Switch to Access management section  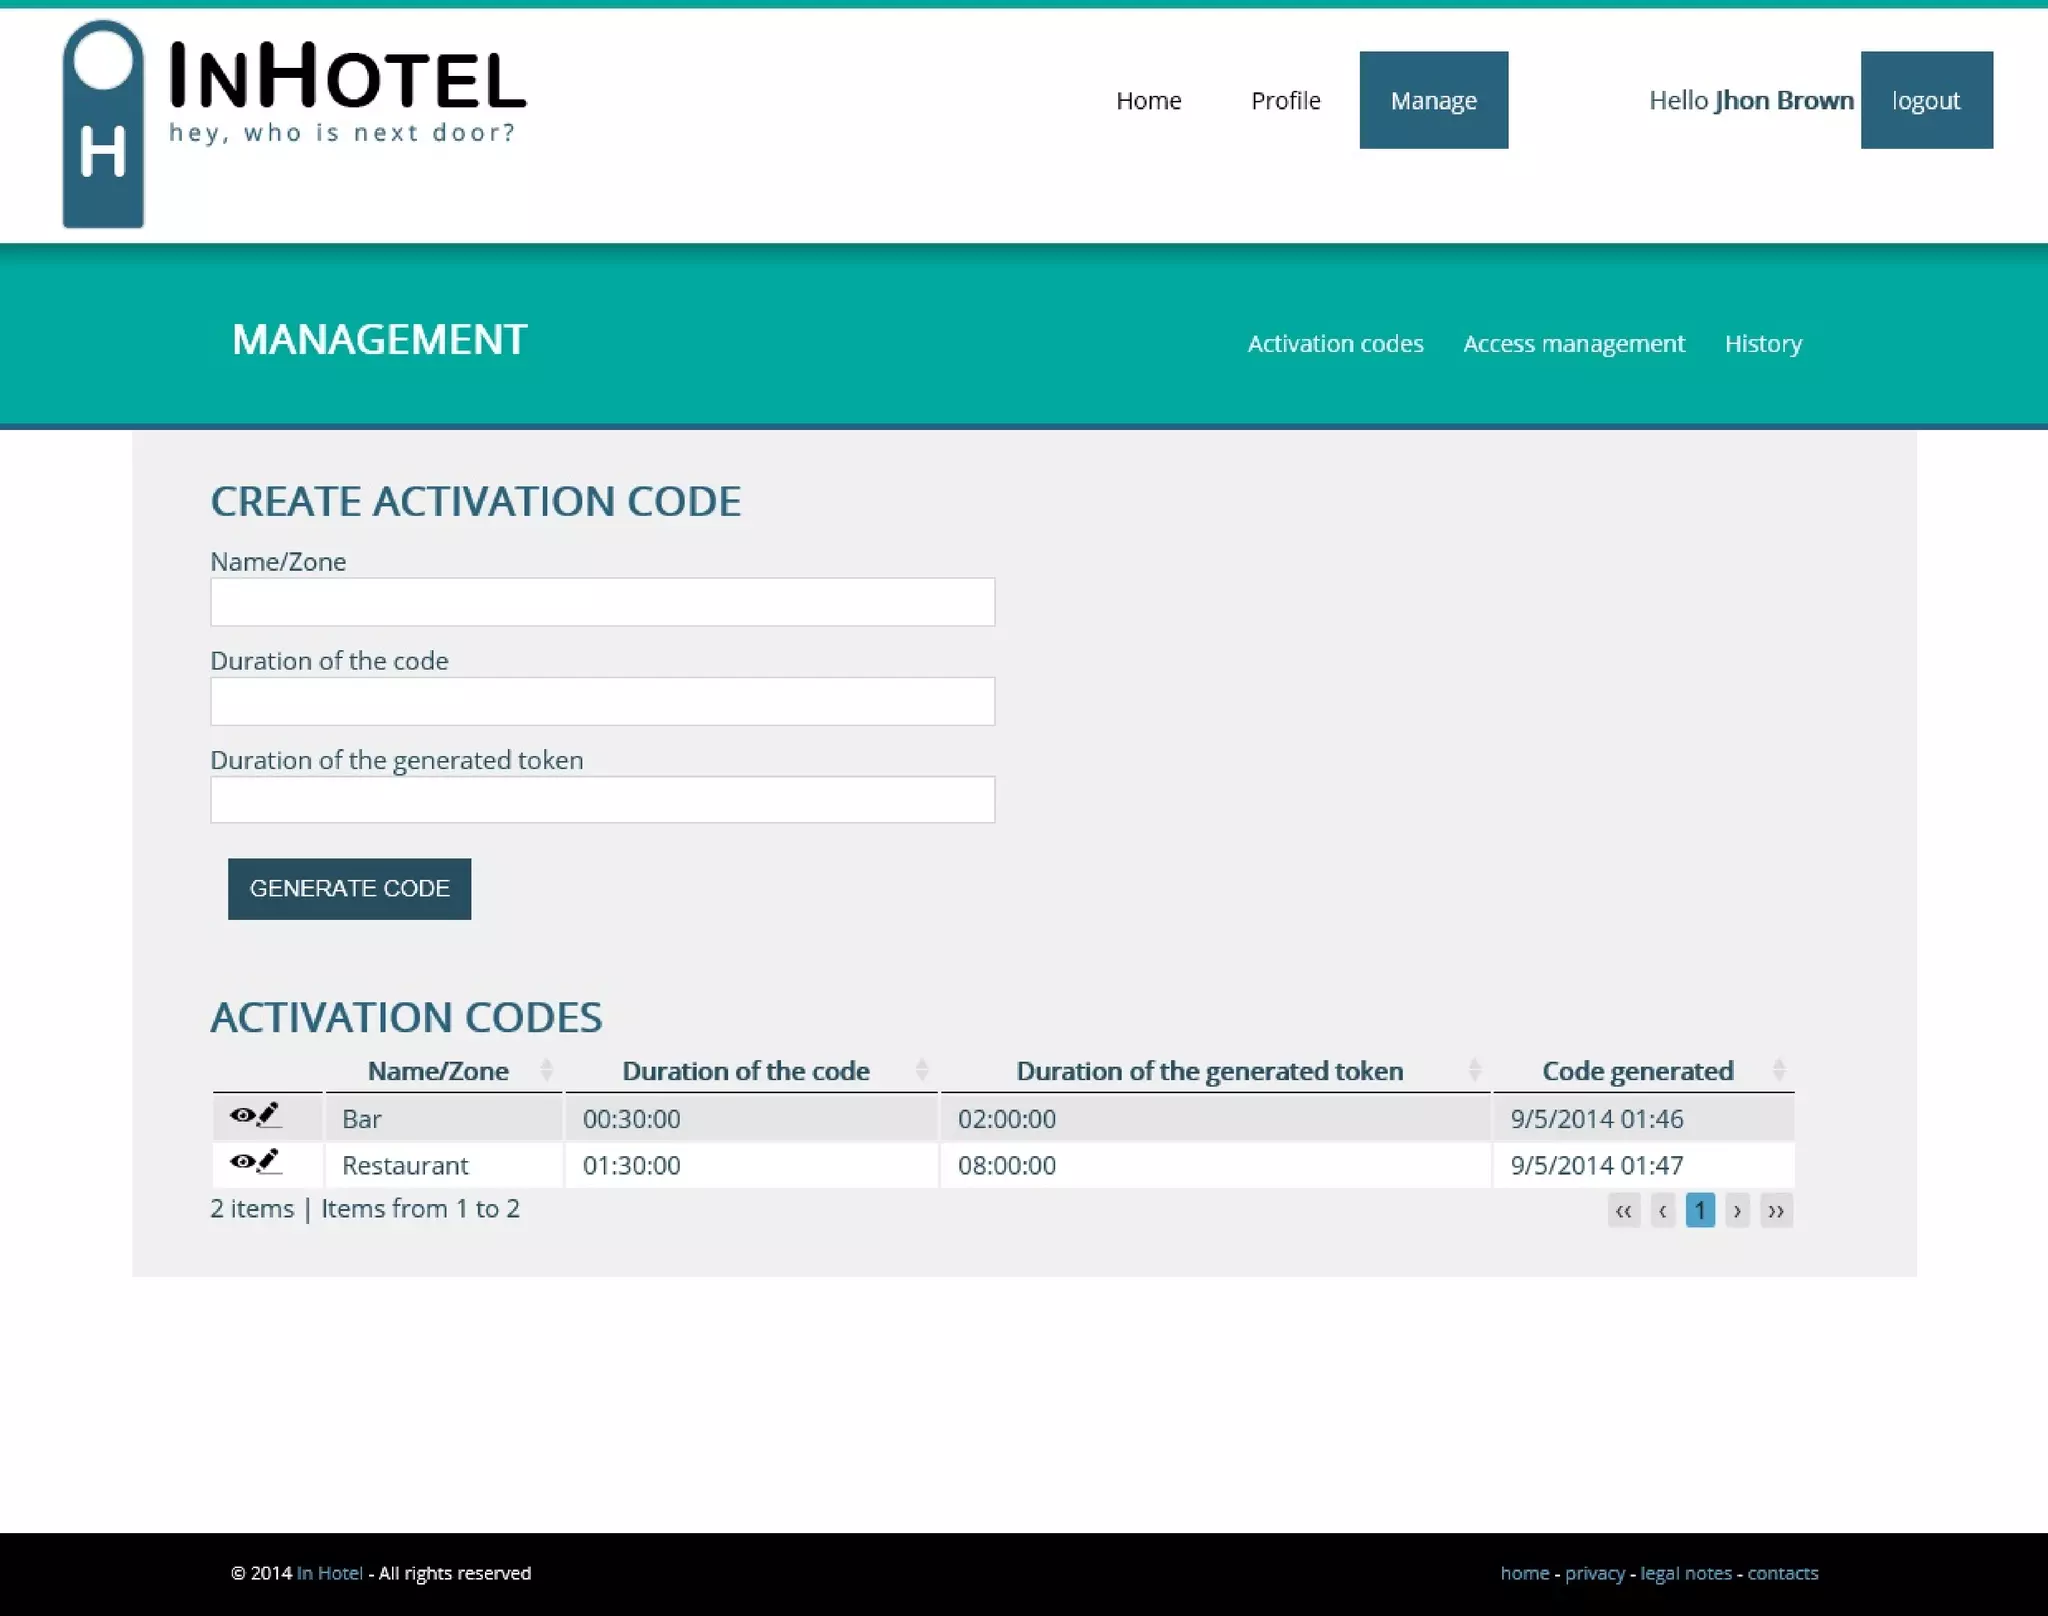tap(1573, 344)
